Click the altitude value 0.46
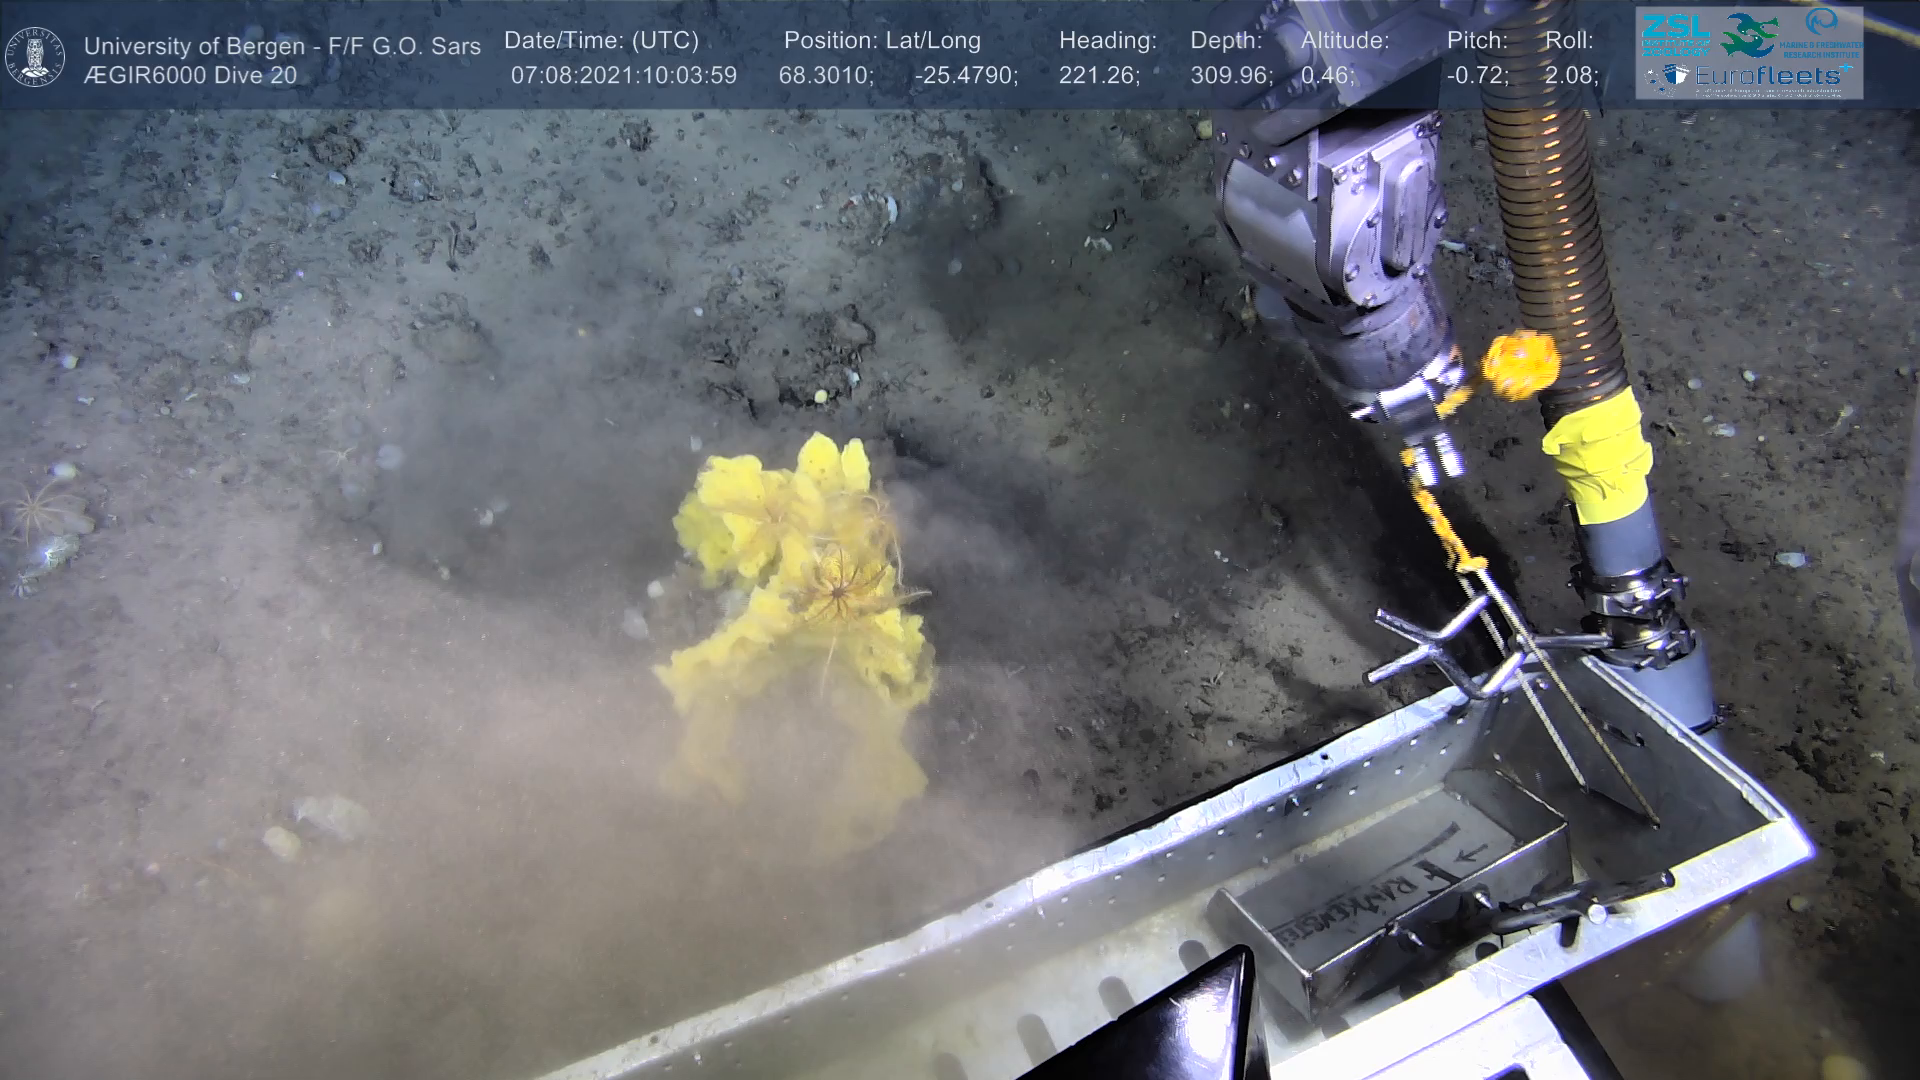Screen dimensions: 1920x1080 point(1327,76)
